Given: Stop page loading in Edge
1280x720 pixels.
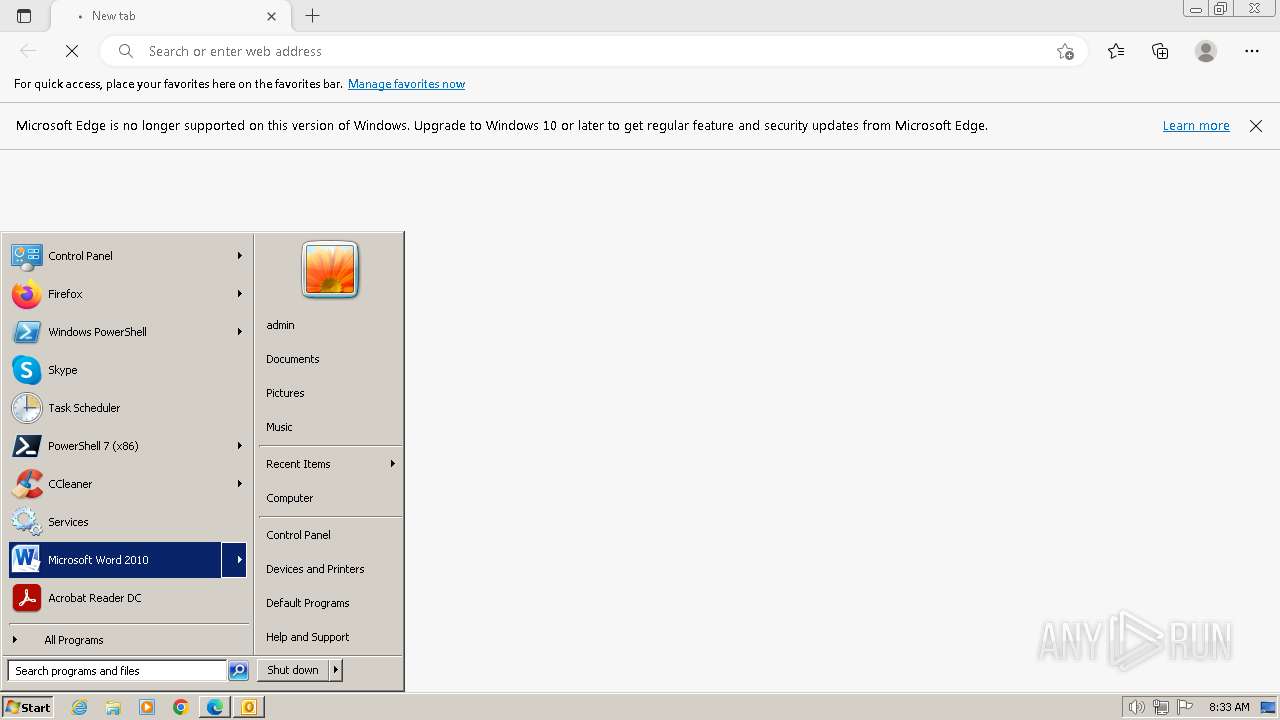Looking at the screenshot, I should (x=72, y=51).
